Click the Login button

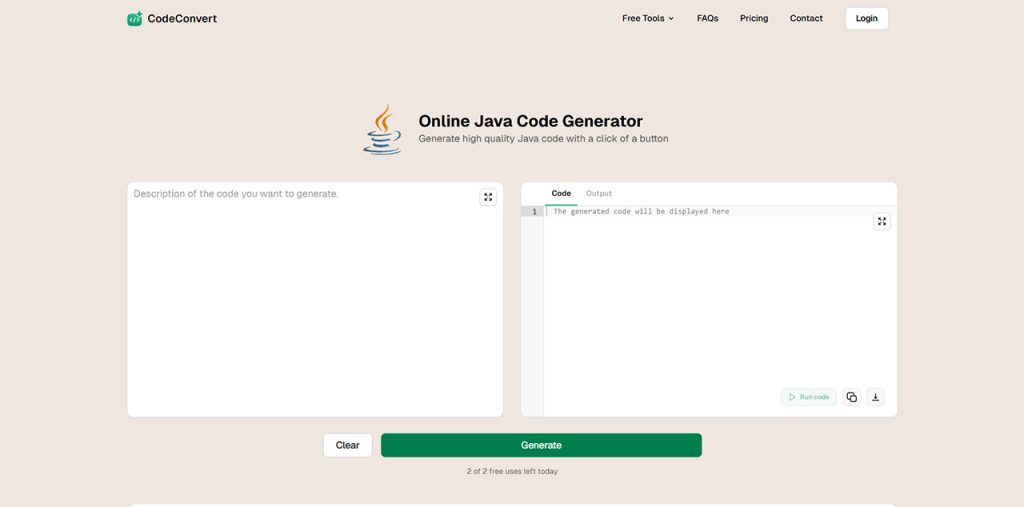tap(867, 18)
